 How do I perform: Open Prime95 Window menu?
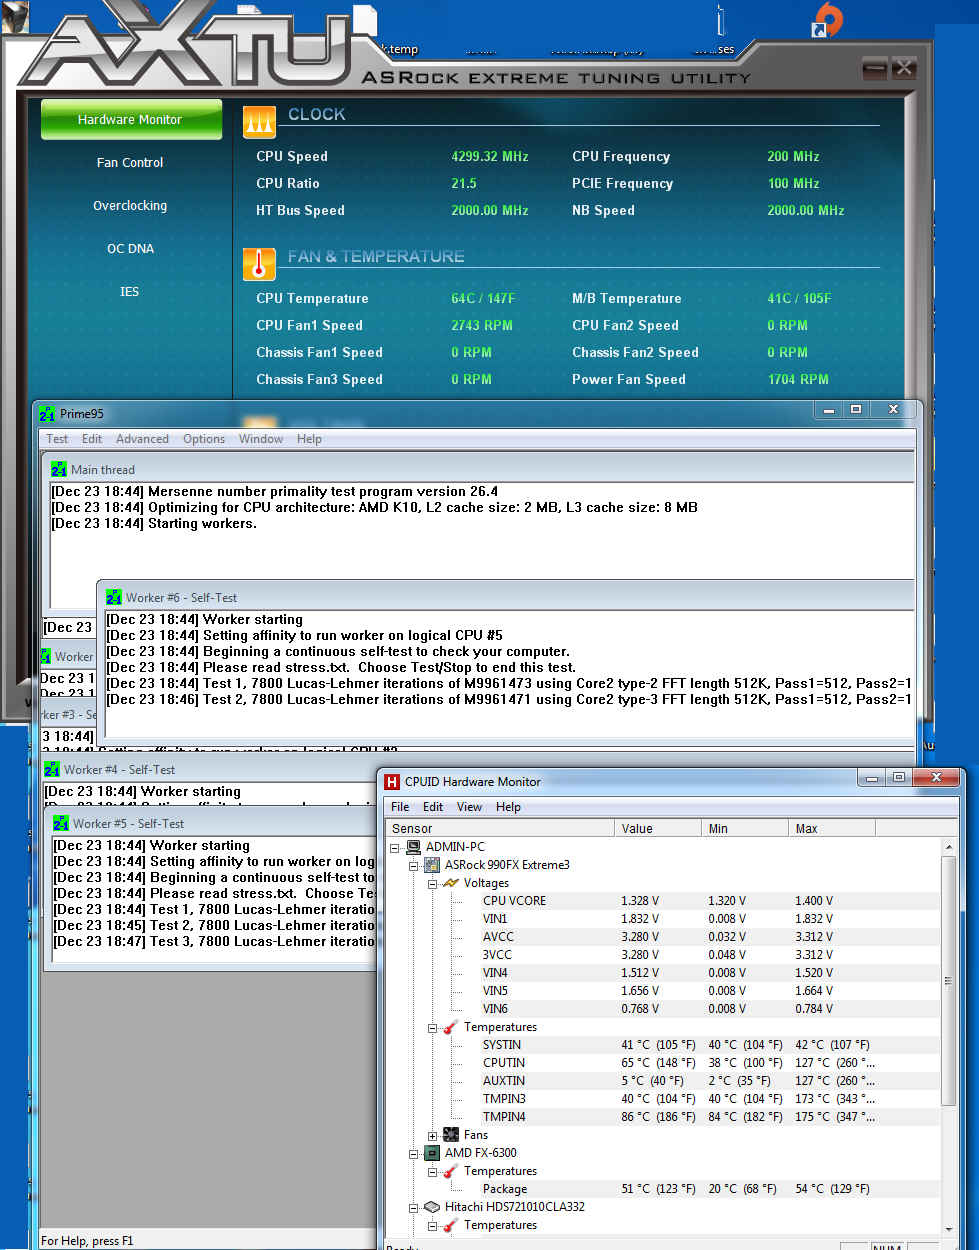[261, 439]
